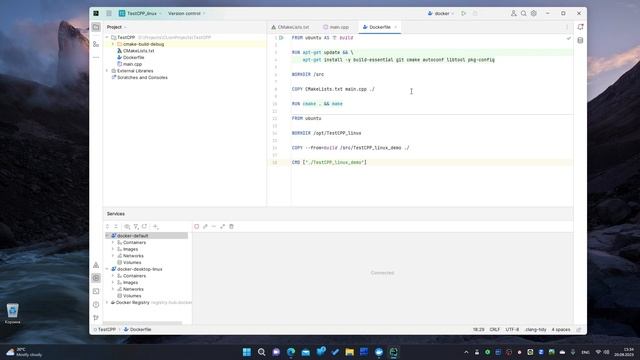This screenshot has height=360, width=640.
Task: Close the Dockerfile editor tab
Action: coord(396,27)
